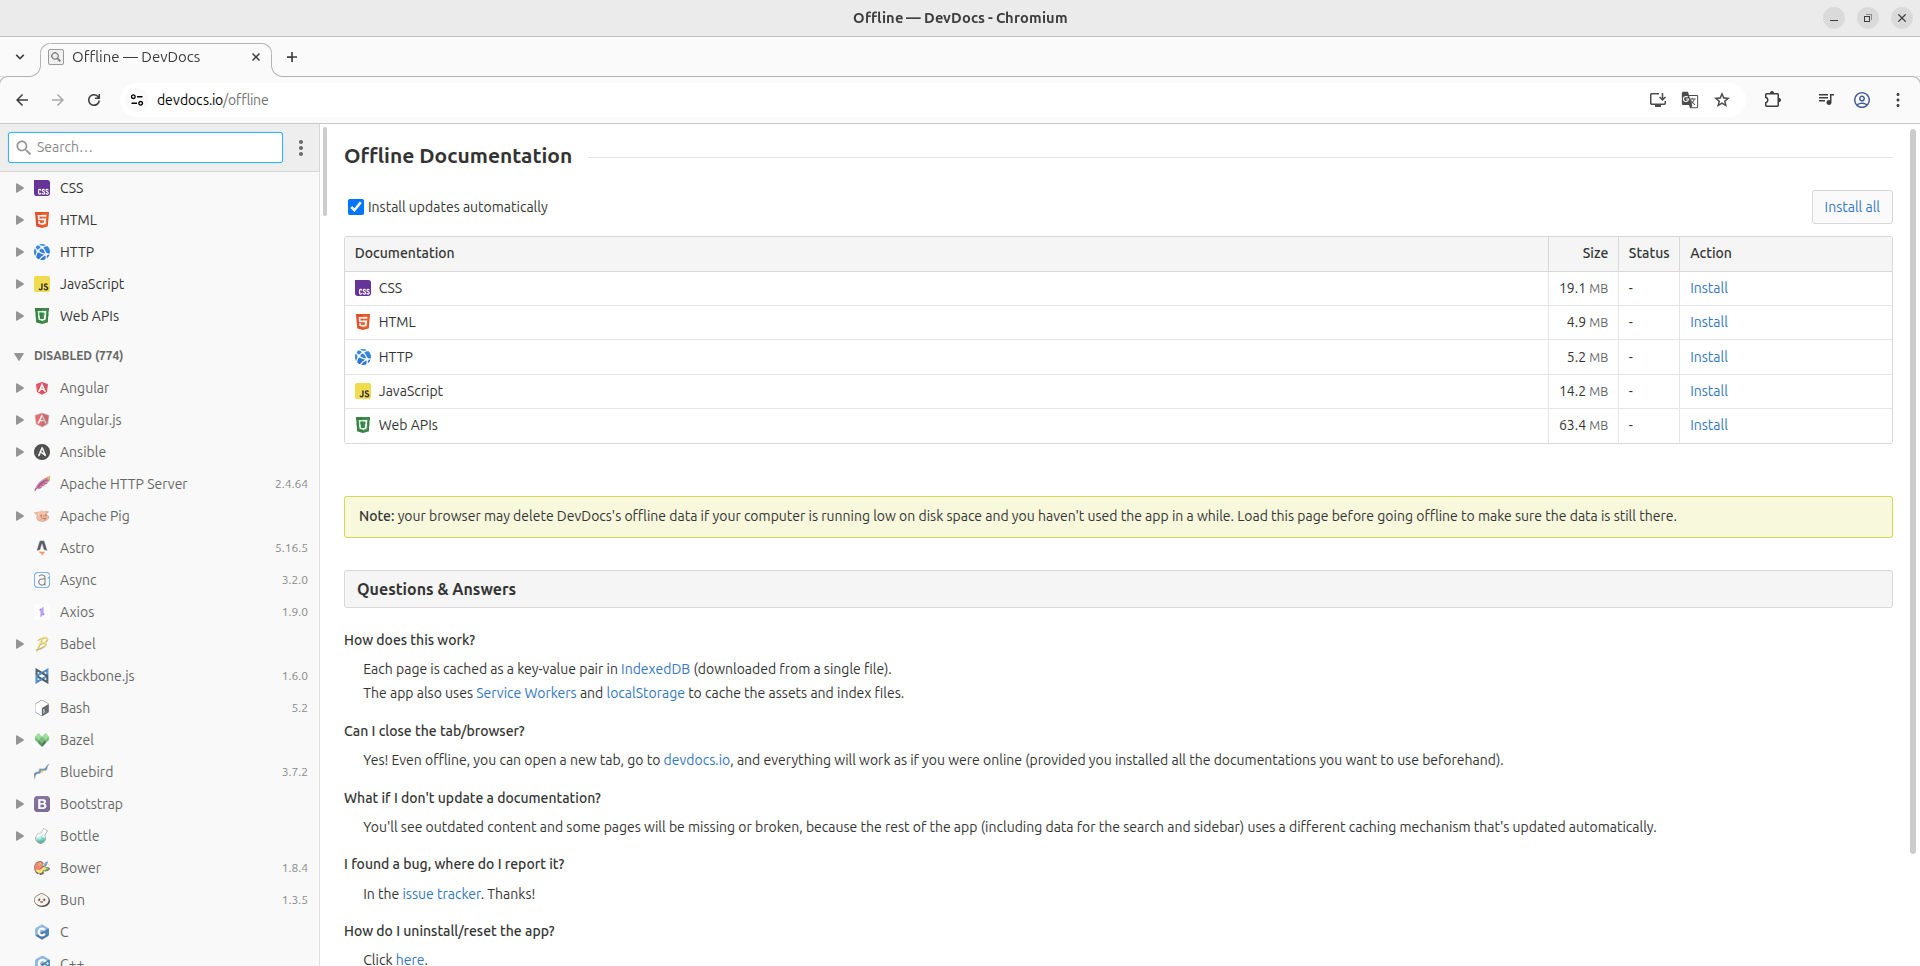Expand the Web APIs sidebar entry
The width and height of the screenshot is (1920, 966).
click(19, 316)
